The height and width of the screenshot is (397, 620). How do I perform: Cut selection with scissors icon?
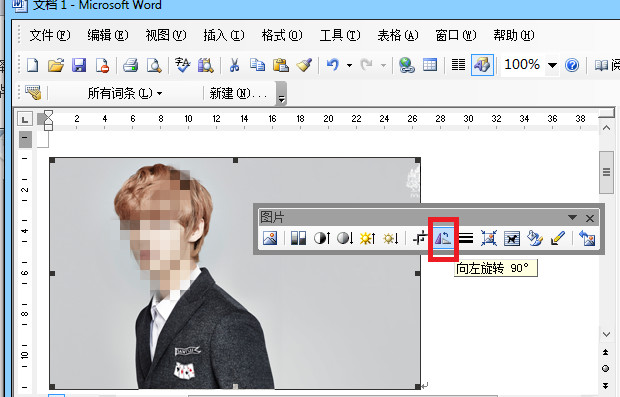point(234,64)
